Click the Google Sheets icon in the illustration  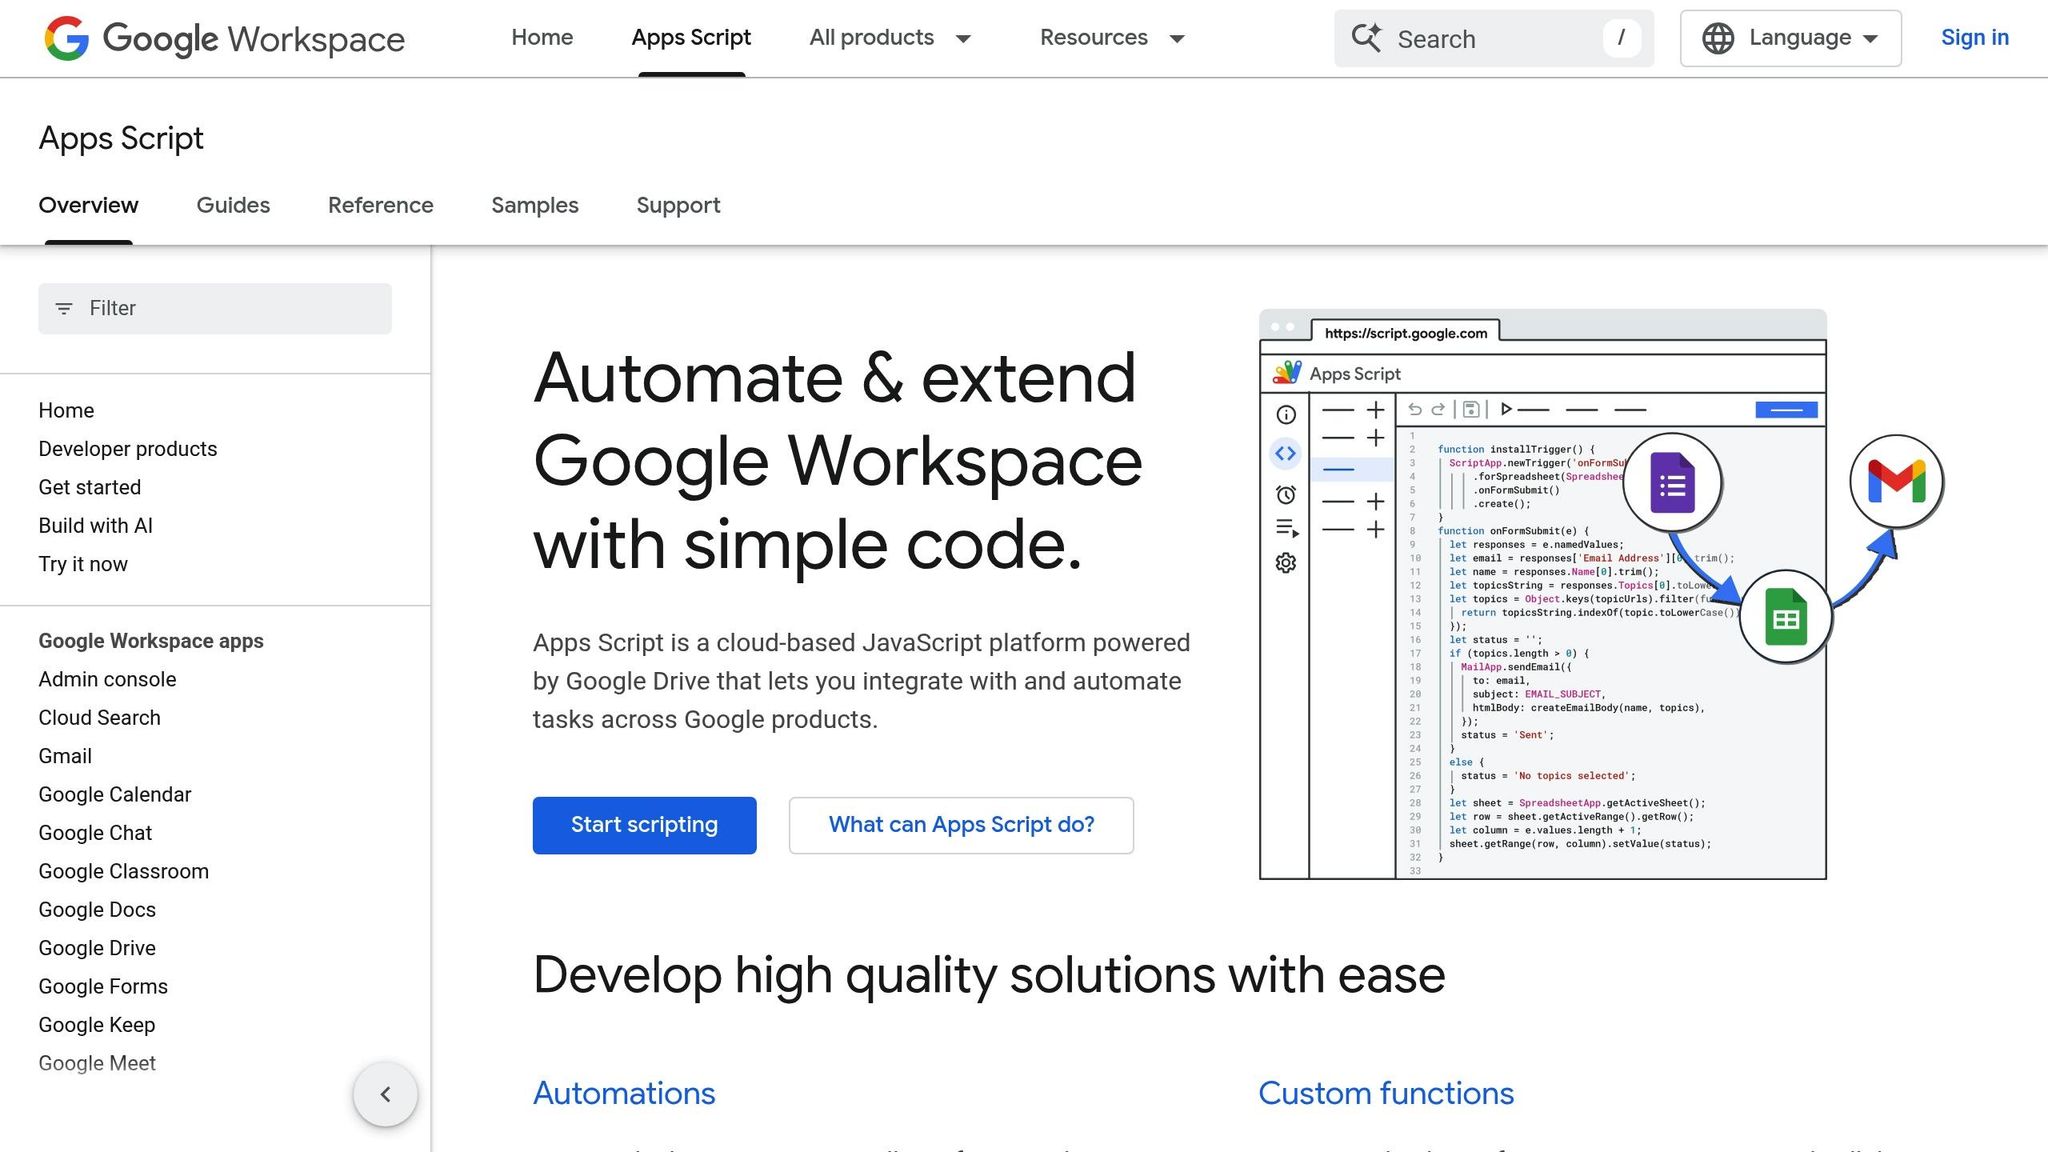click(1786, 617)
